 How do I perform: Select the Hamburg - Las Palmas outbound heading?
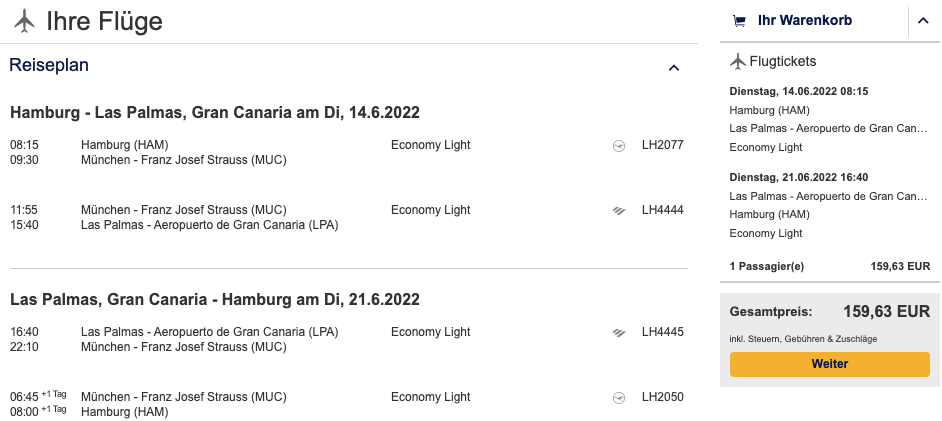coord(214,111)
